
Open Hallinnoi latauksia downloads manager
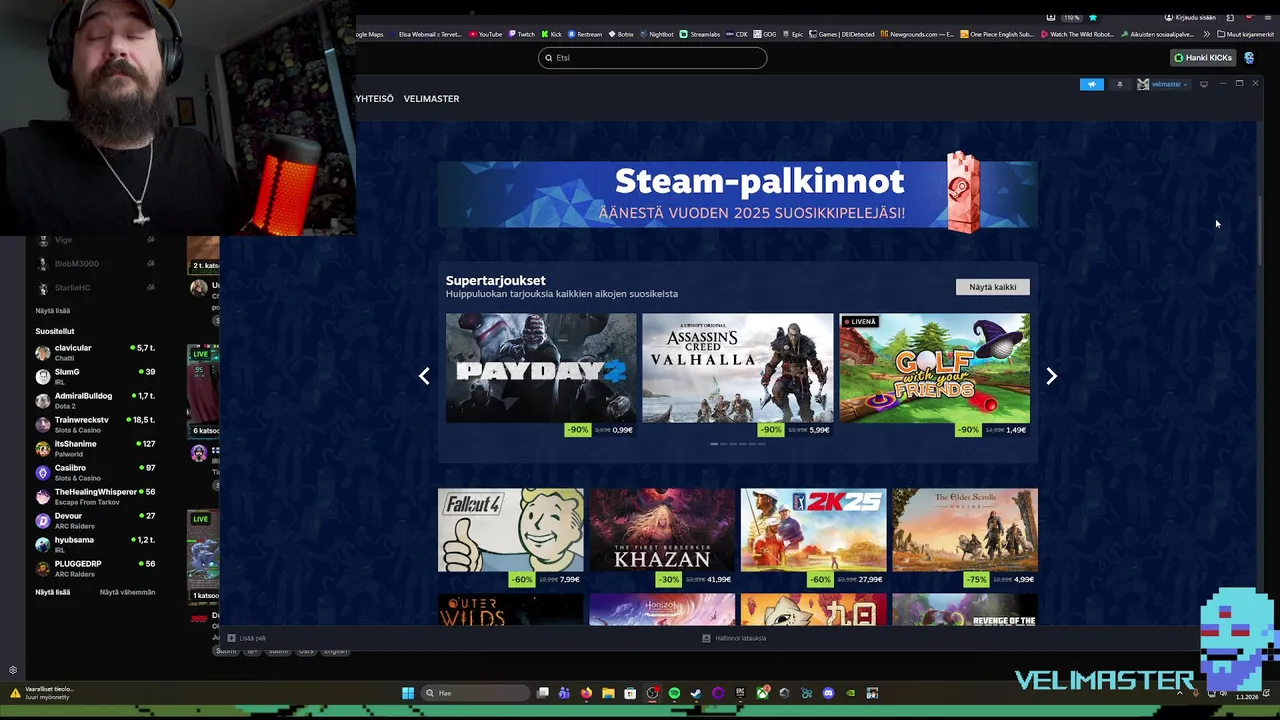click(x=735, y=638)
